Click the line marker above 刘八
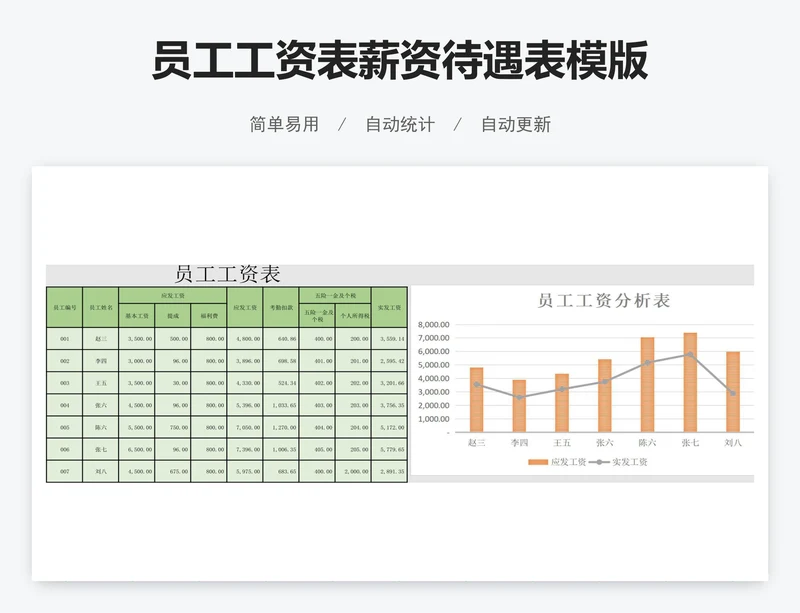 pos(733,393)
